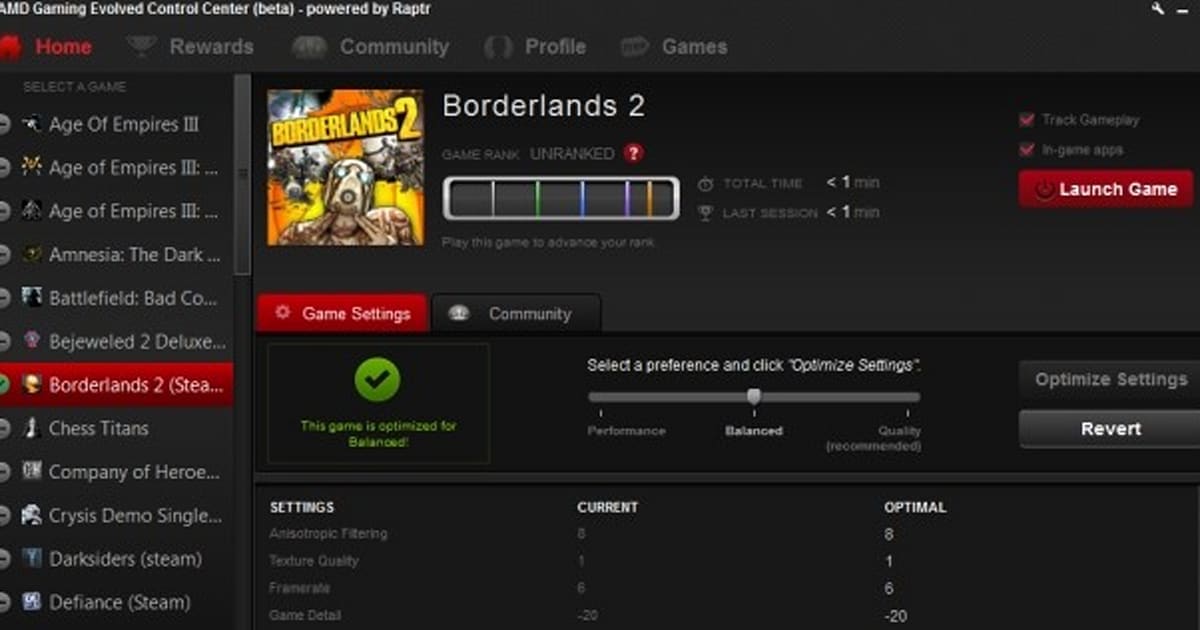This screenshot has height=630, width=1200.
Task: Switch to the Games tab
Action: (674, 47)
